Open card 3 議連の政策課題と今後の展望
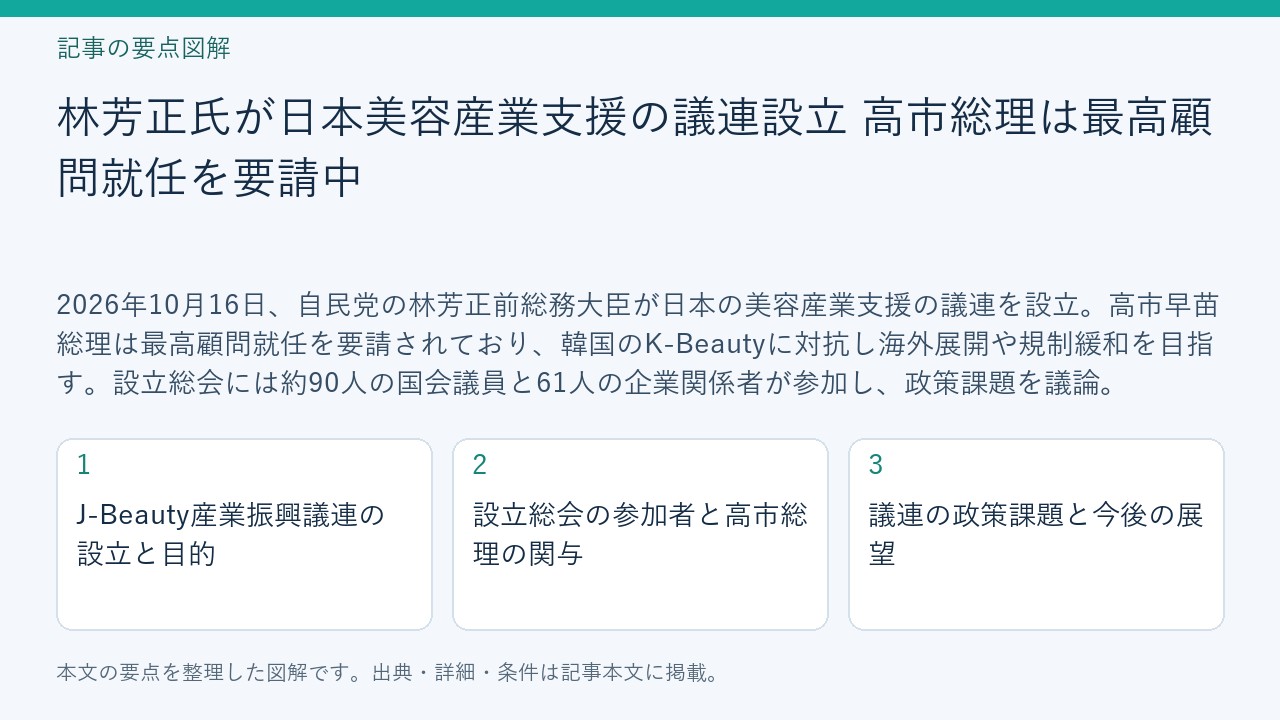This screenshot has width=1280, height=720. pyautogui.click(x=1037, y=534)
